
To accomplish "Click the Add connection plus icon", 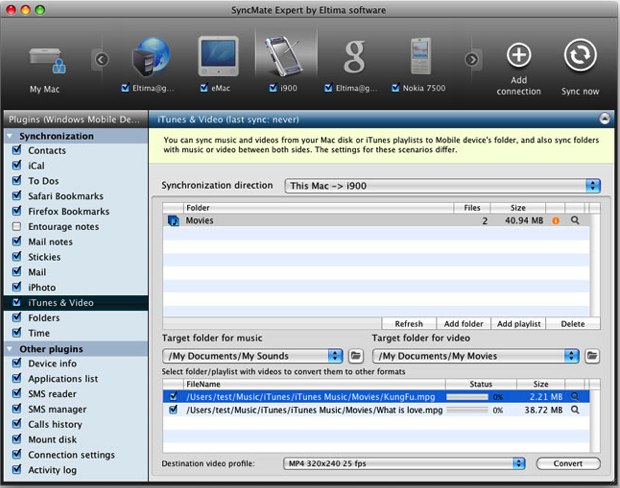I will click(519, 55).
